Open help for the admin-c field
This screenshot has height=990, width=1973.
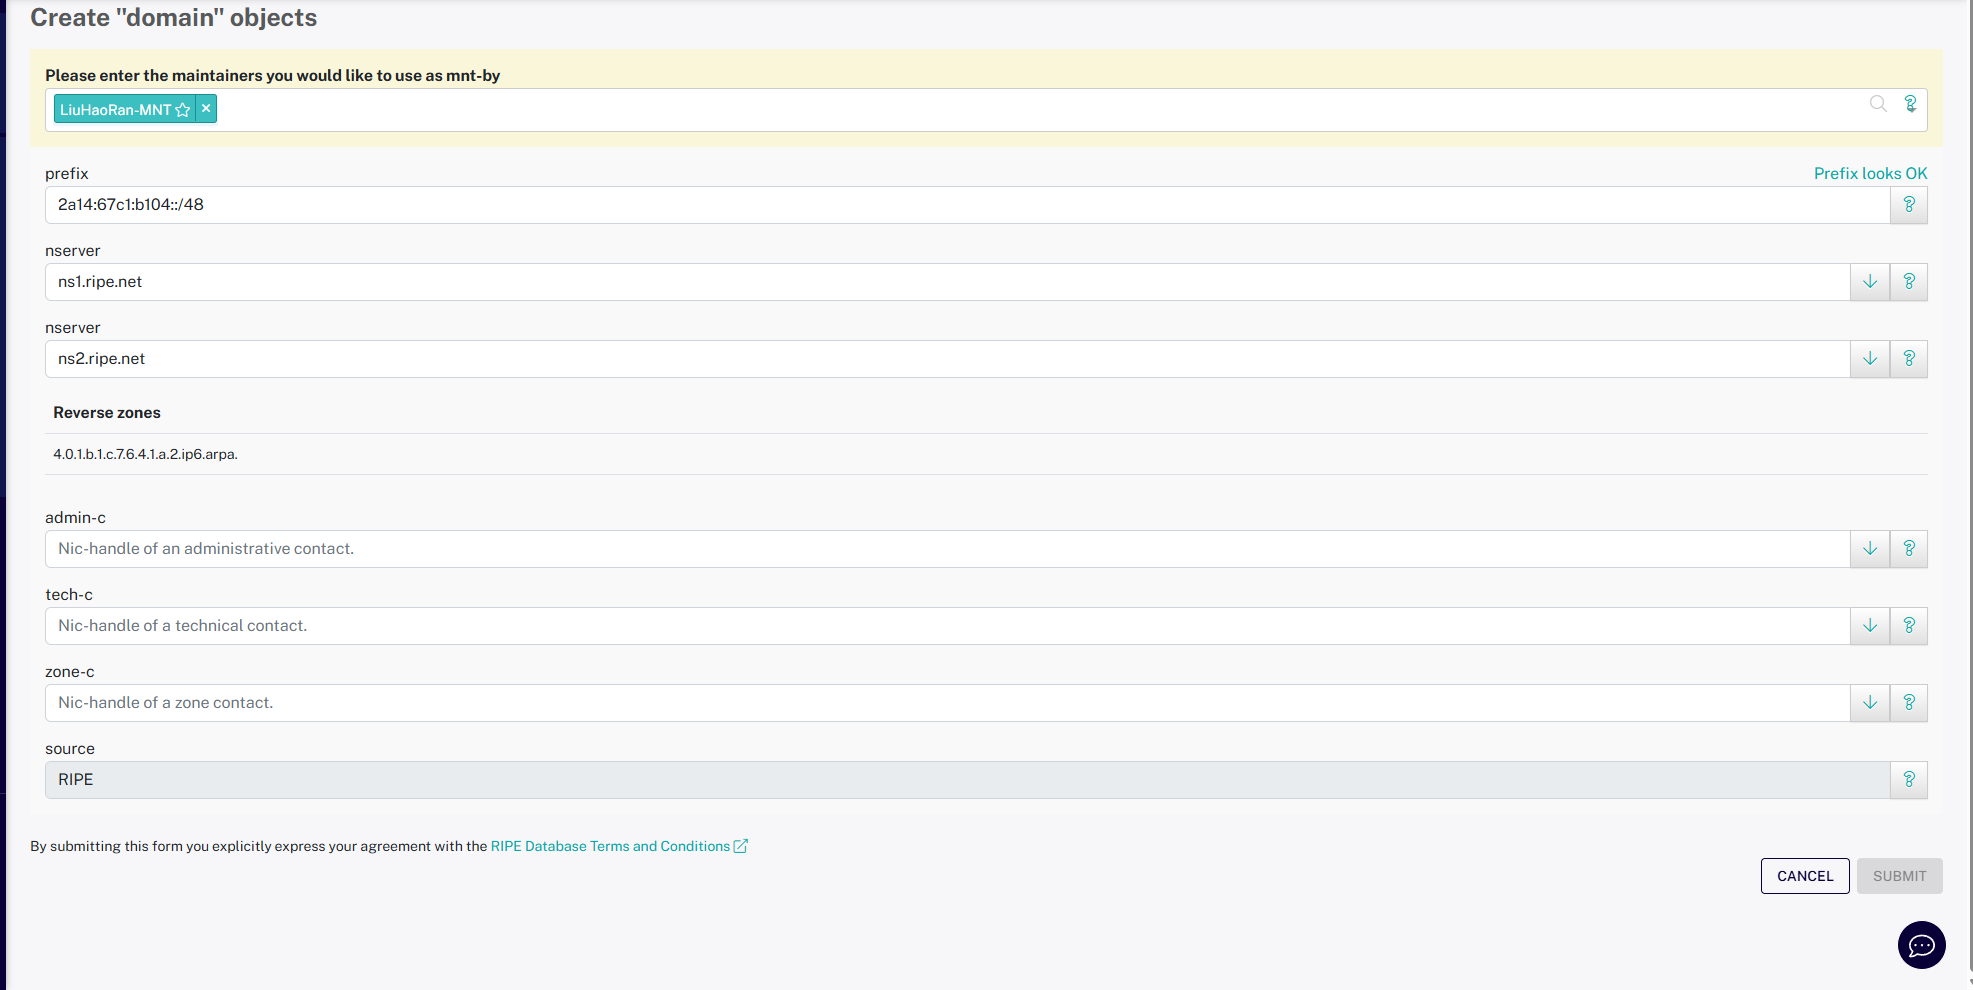tap(1909, 549)
